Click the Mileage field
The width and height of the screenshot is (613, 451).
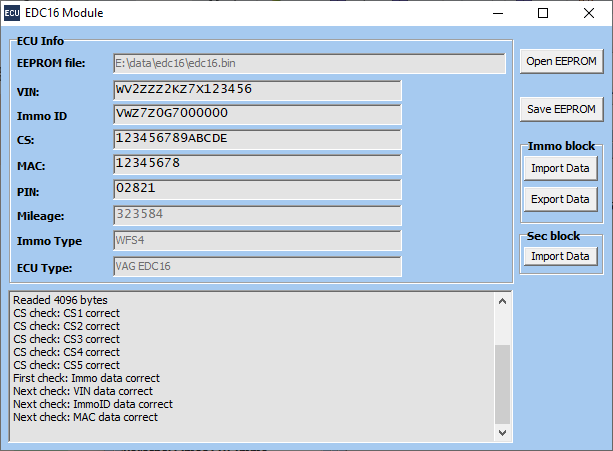[x=257, y=215]
